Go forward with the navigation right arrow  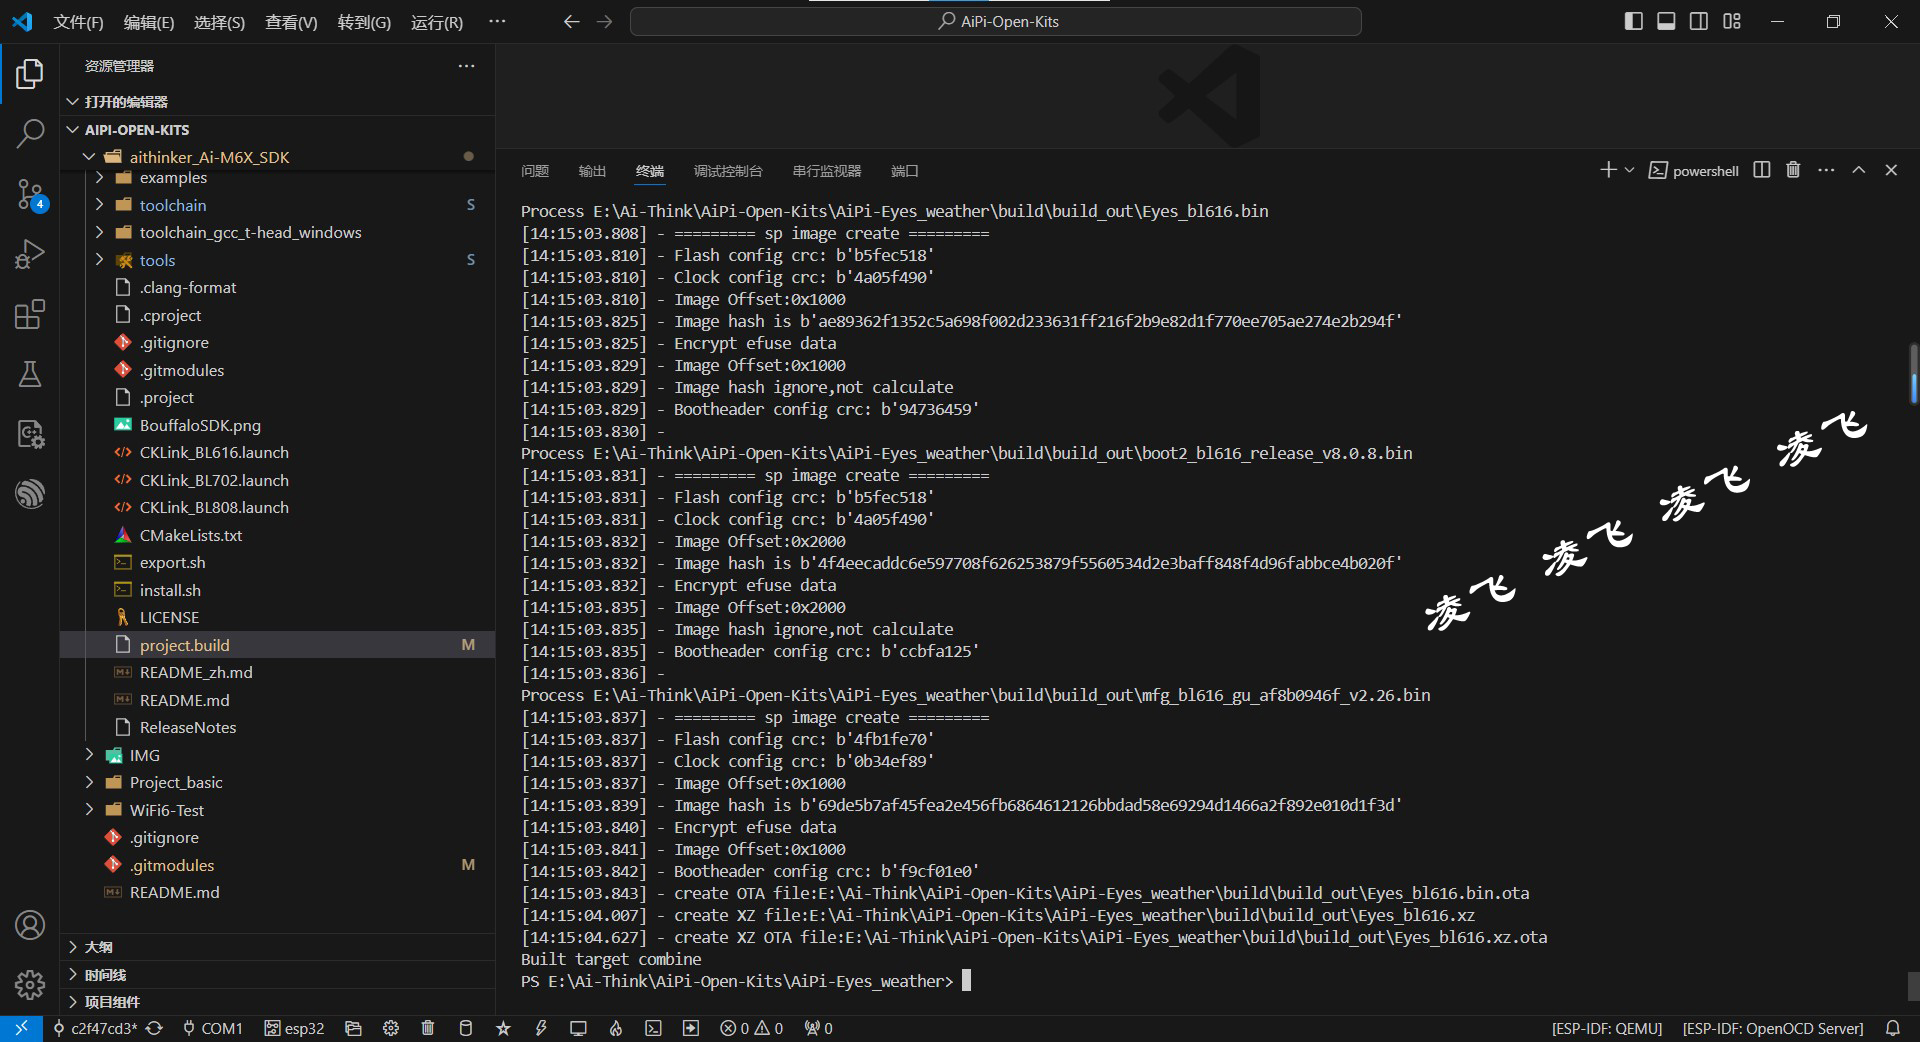(x=604, y=22)
